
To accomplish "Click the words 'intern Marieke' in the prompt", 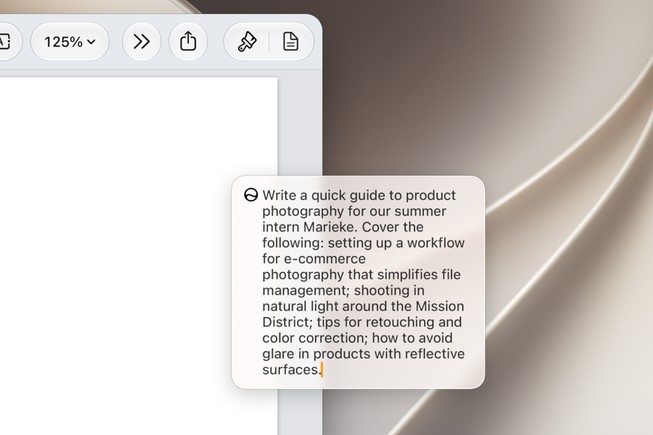I will click(309, 227).
